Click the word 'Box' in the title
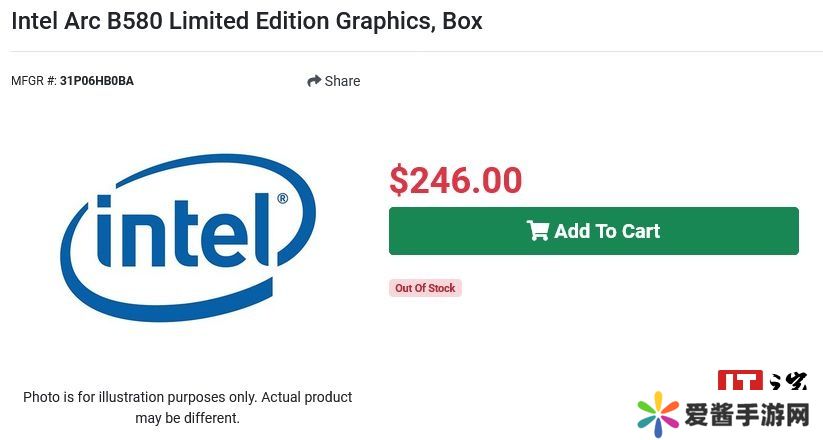Image resolution: width=823 pixels, height=440 pixels. point(462,21)
